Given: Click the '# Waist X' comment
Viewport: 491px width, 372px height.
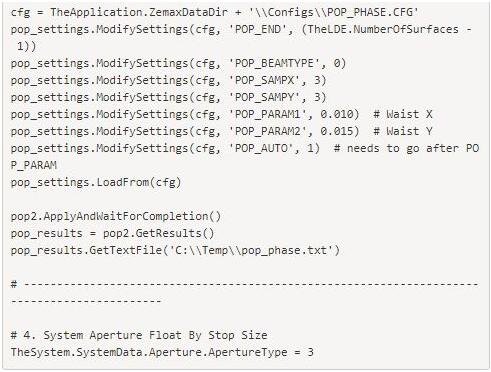Looking at the screenshot, I should coord(403,114).
